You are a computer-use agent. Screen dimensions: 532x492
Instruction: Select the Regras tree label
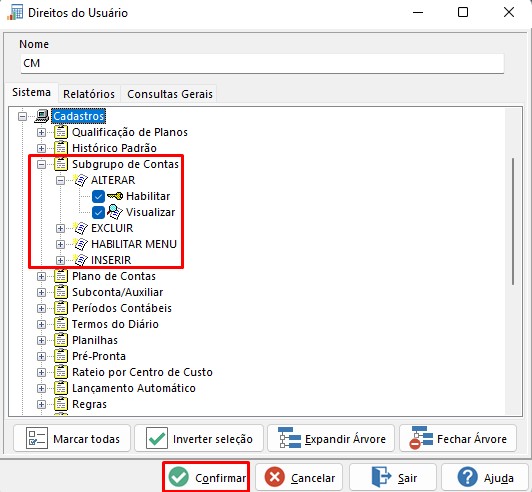click(x=89, y=404)
